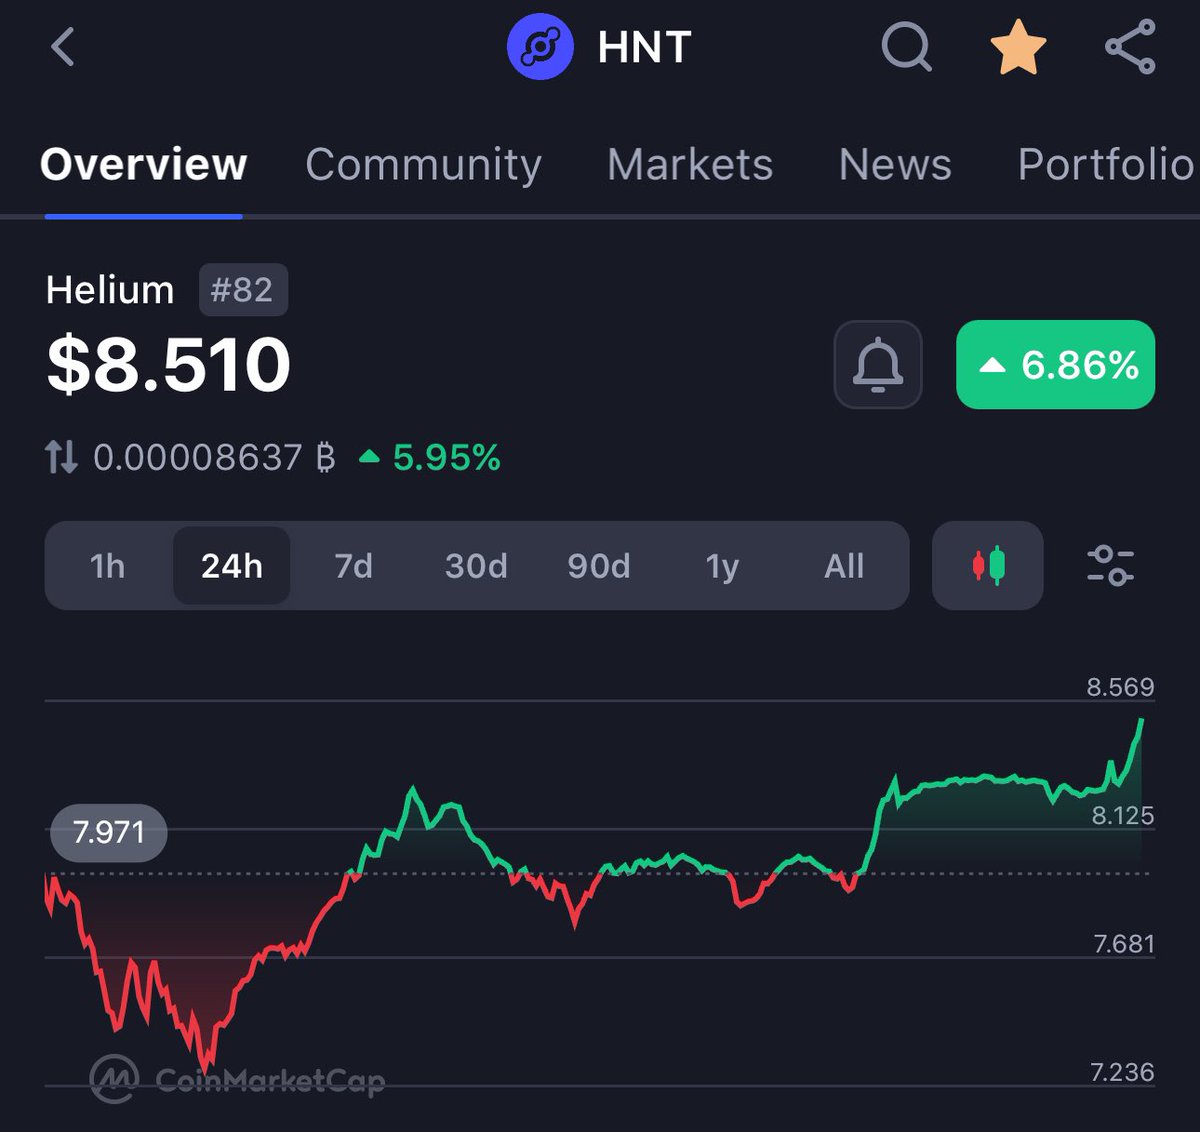Switch to candlestick chart view icon
Viewport: 1200px width, 1132px height.
[988, 565]
